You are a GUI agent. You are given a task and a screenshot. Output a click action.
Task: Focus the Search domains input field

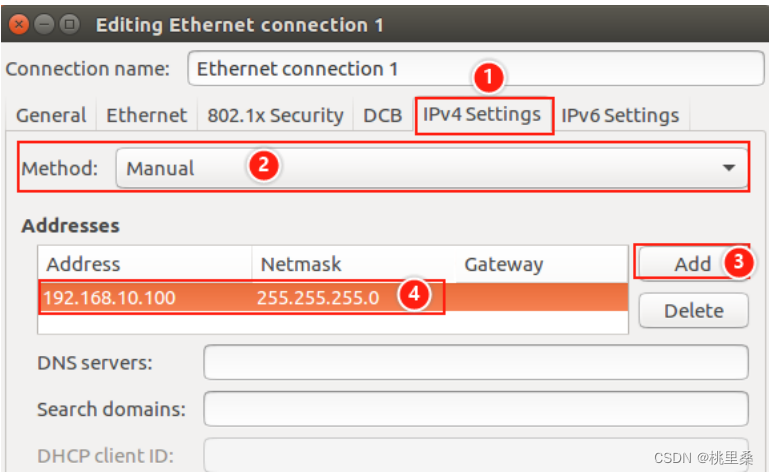[x=476, y=409]
